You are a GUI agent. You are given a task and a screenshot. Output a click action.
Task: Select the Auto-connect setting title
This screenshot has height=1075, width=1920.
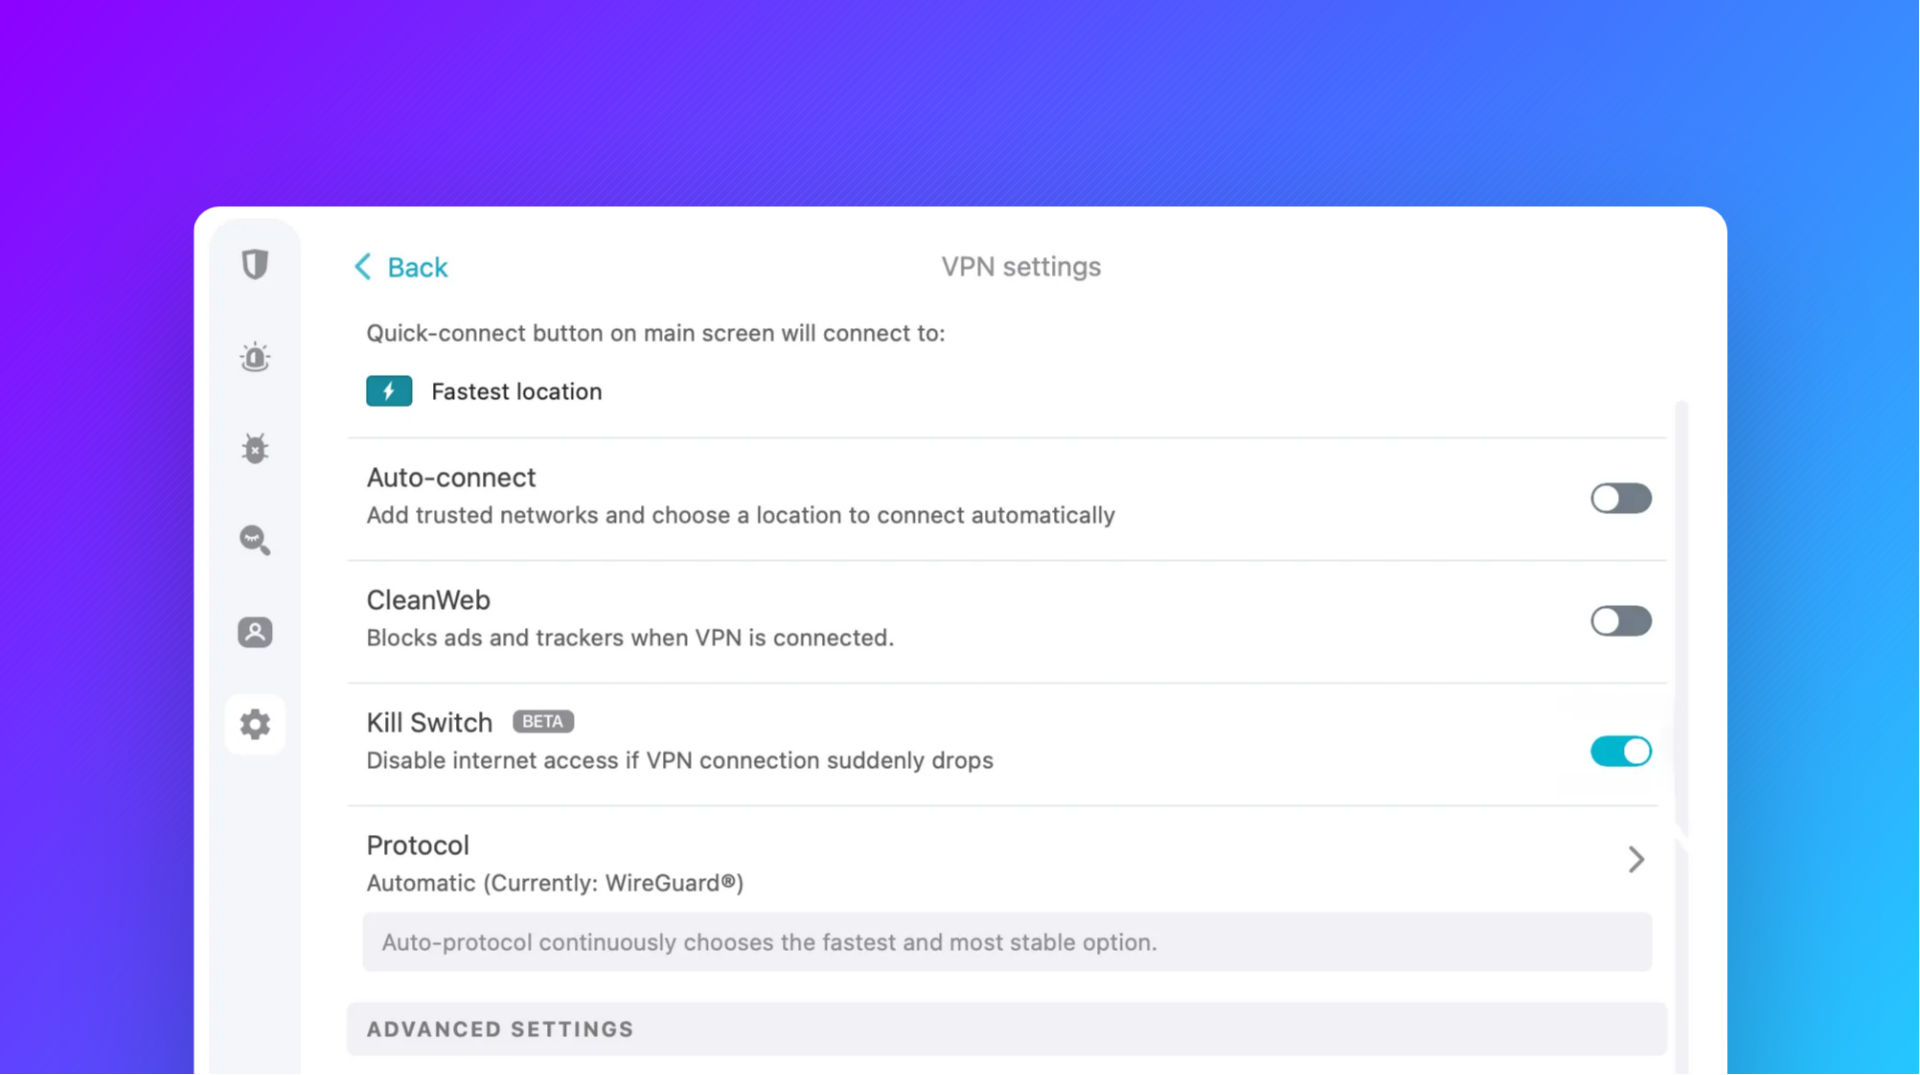(x=451, y=478)
